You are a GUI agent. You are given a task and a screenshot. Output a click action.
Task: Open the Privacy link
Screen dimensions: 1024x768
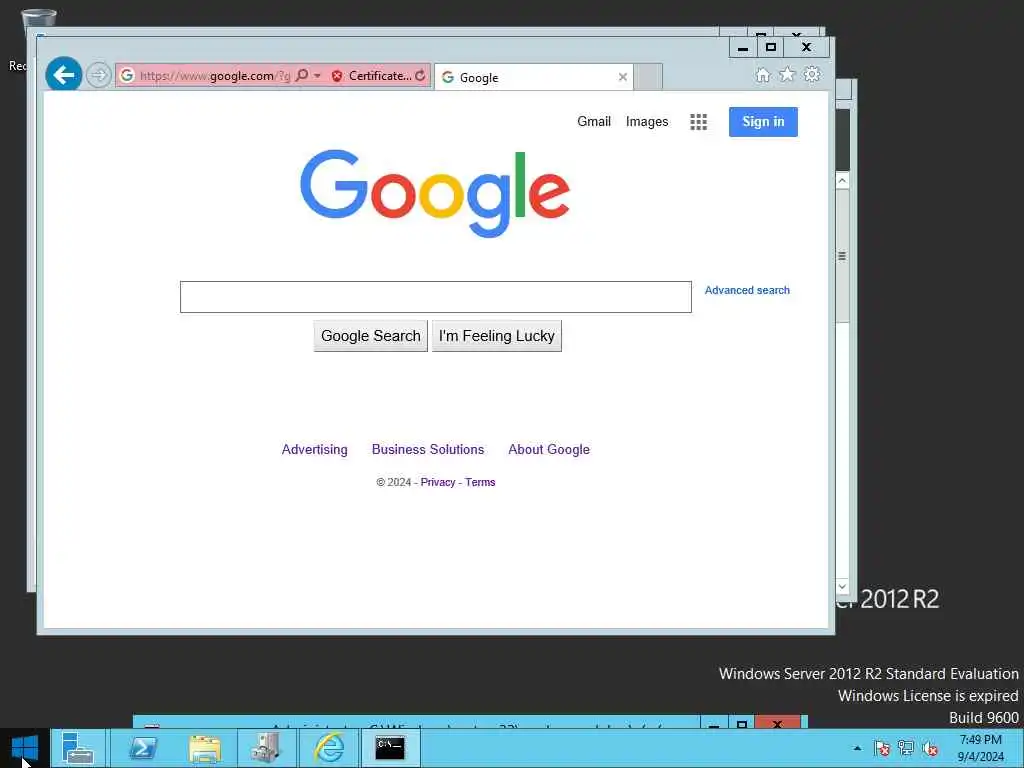click(x=438, y=482)
